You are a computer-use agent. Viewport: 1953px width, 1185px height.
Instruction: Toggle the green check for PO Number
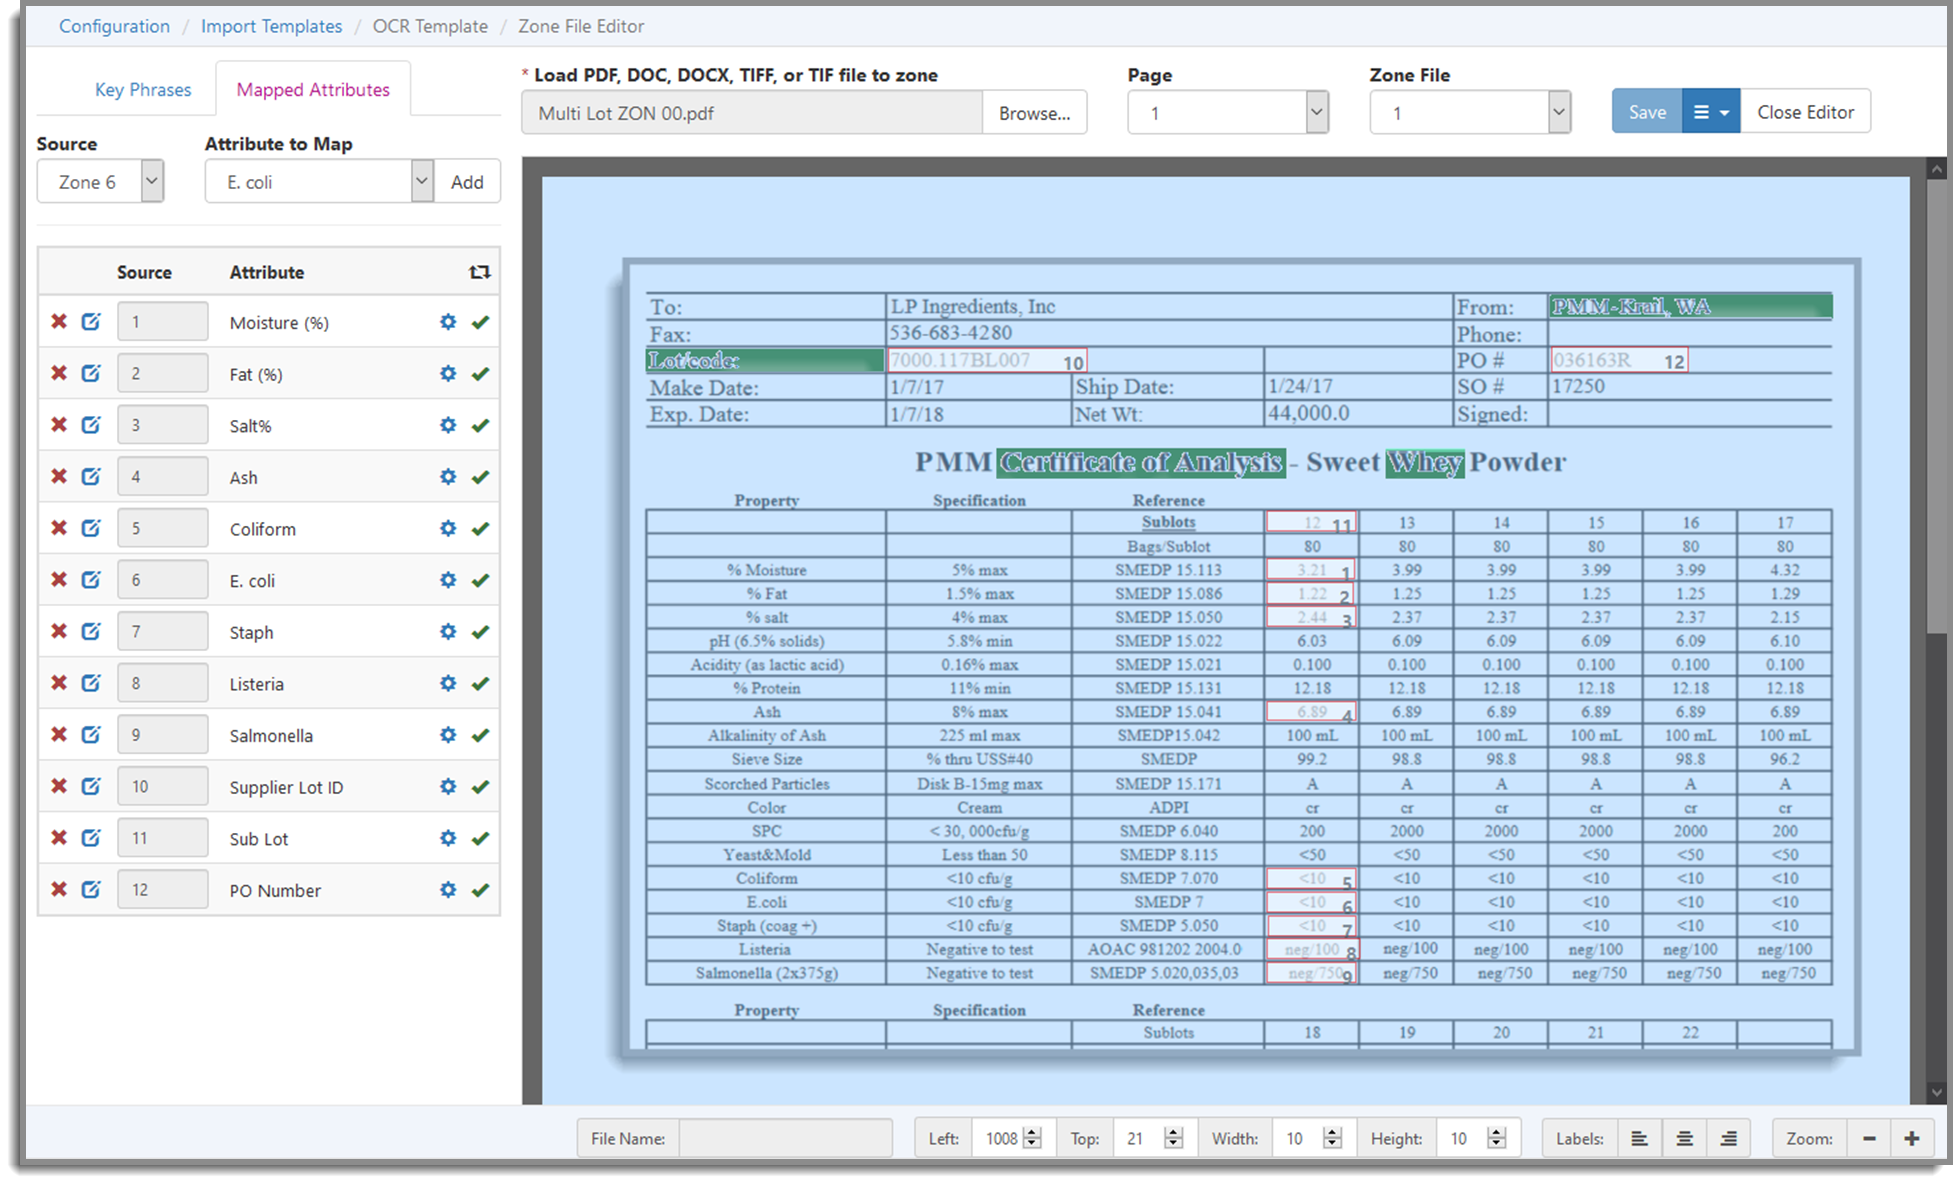click(481, 890)
